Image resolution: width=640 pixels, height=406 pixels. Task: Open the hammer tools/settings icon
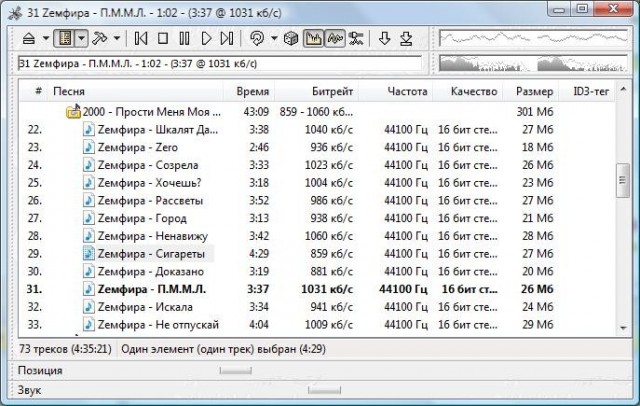point(99,38)
